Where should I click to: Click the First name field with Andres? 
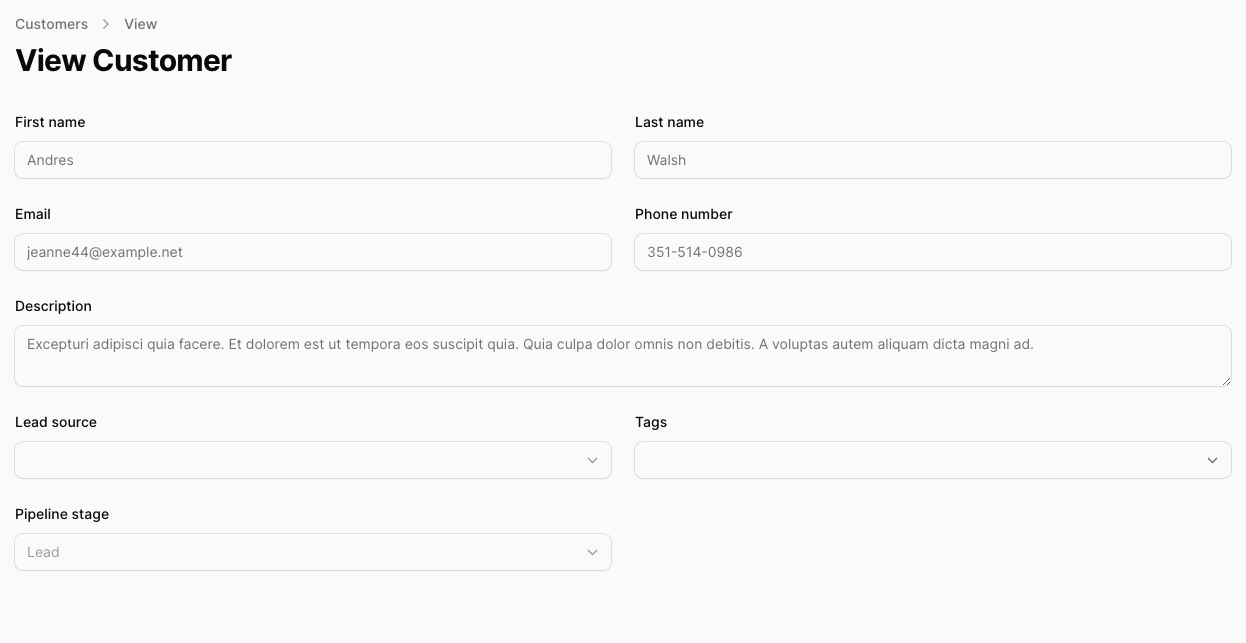312,160
